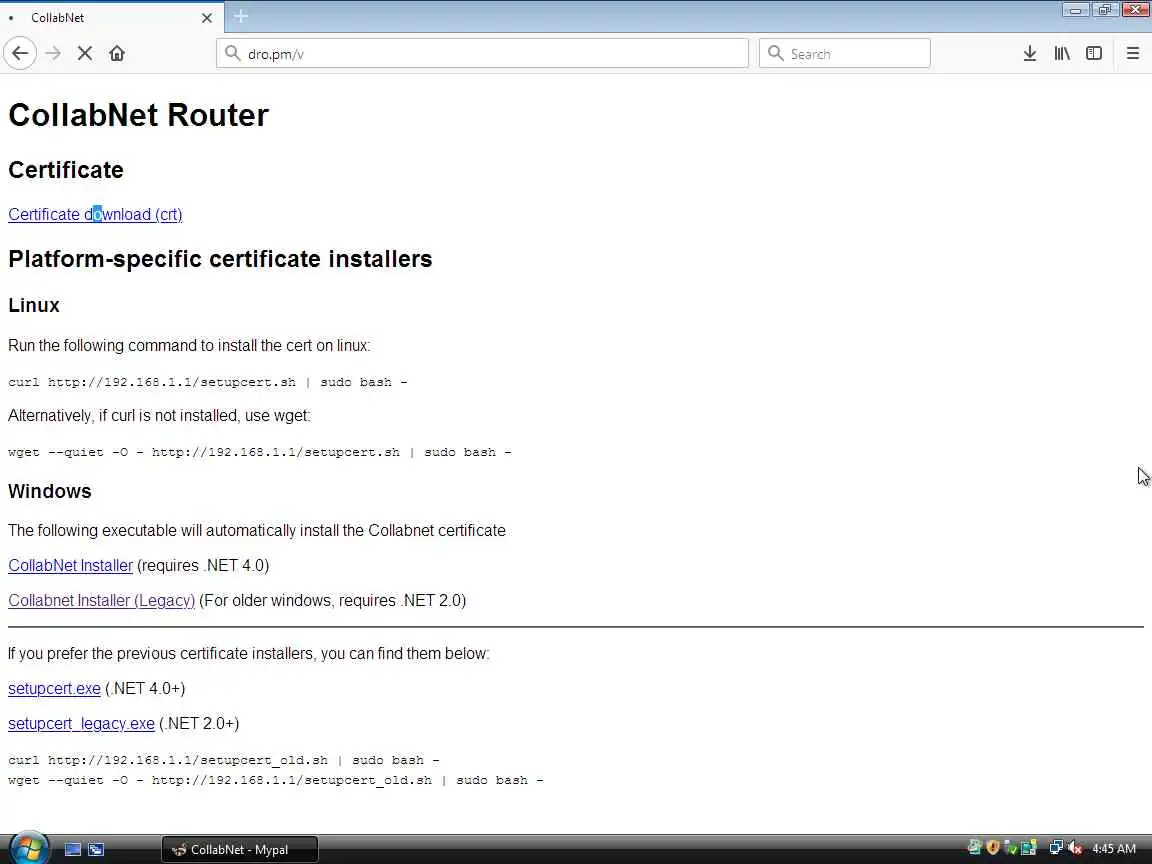Click the Windows section heading
Viewport: 1152px width, 864px height.
[x=50, y=492]
